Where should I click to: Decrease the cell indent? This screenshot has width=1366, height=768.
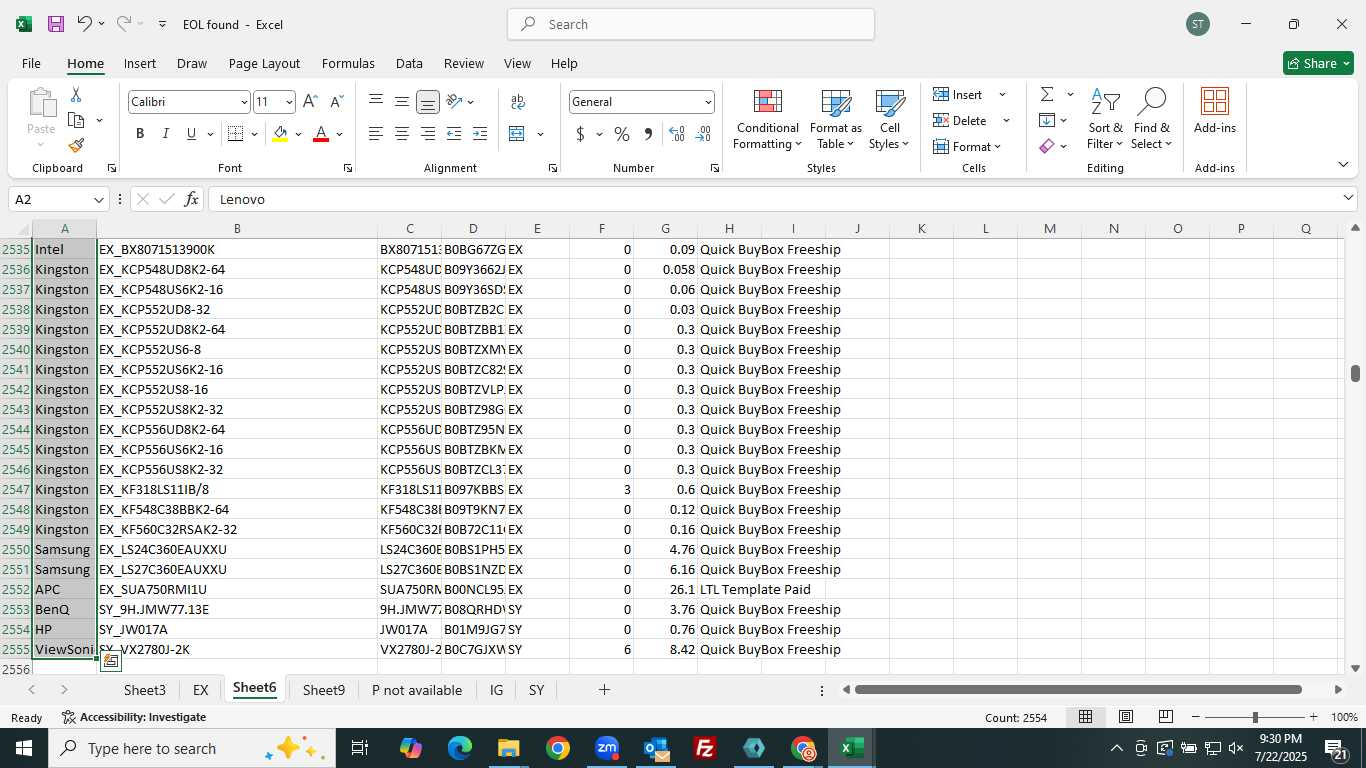coord(454,134)
